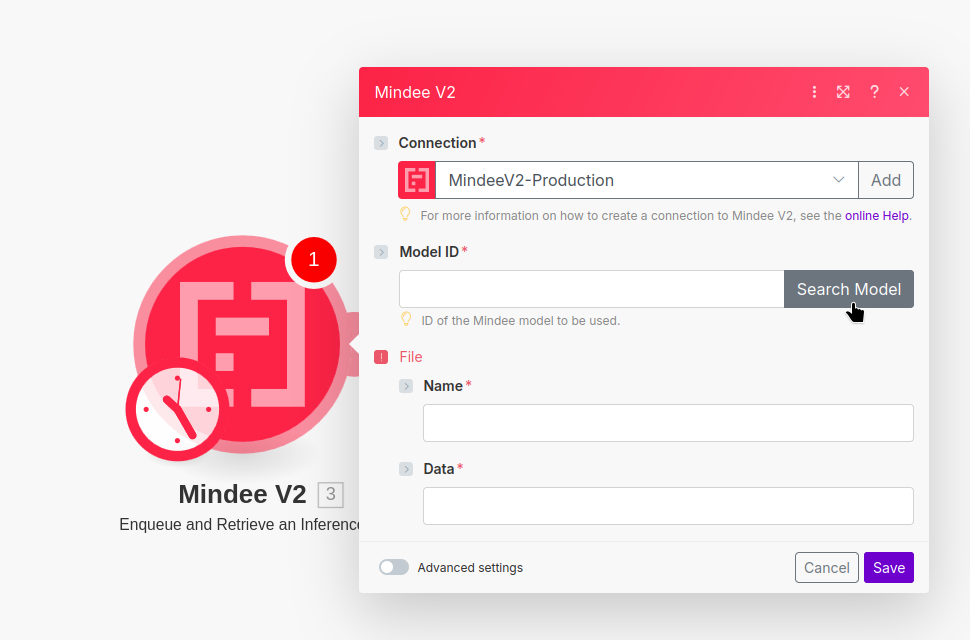Expand the Model ID section chevron

click(x=381, y=252)
